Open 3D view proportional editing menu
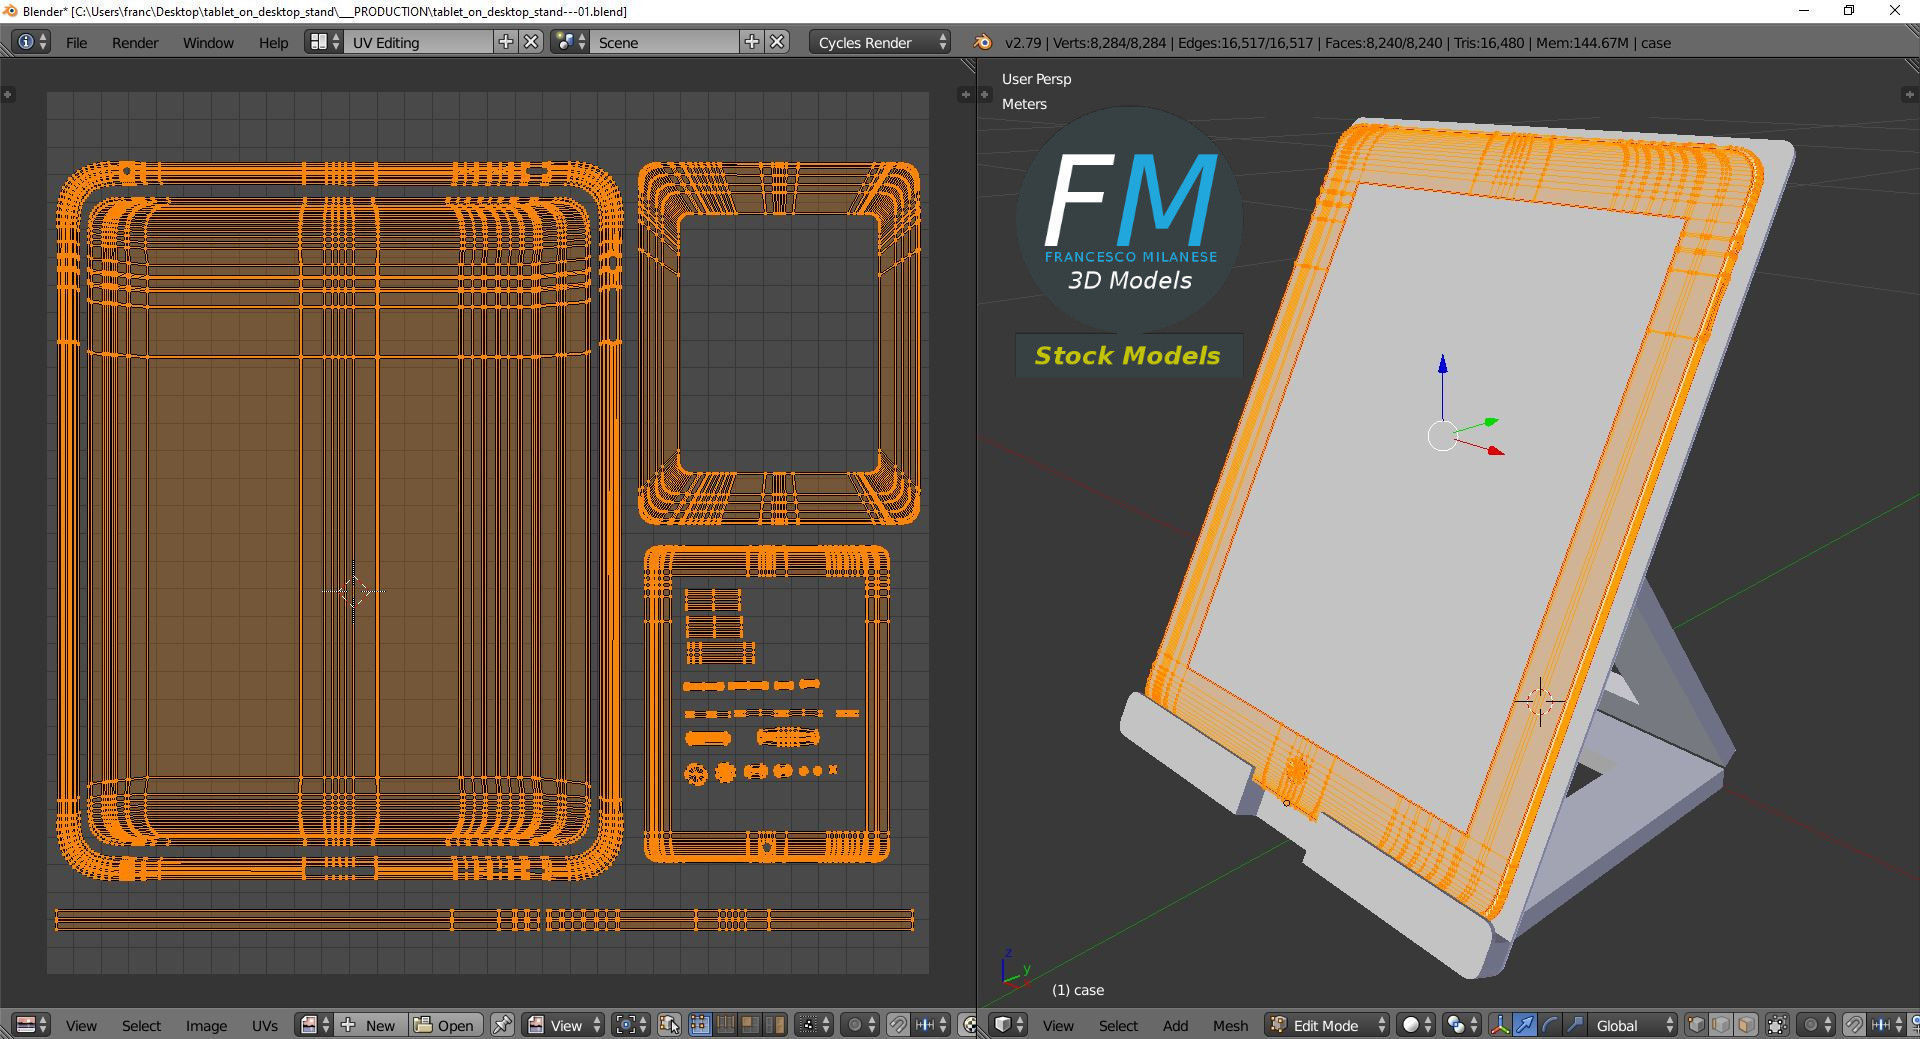 1816,1025
